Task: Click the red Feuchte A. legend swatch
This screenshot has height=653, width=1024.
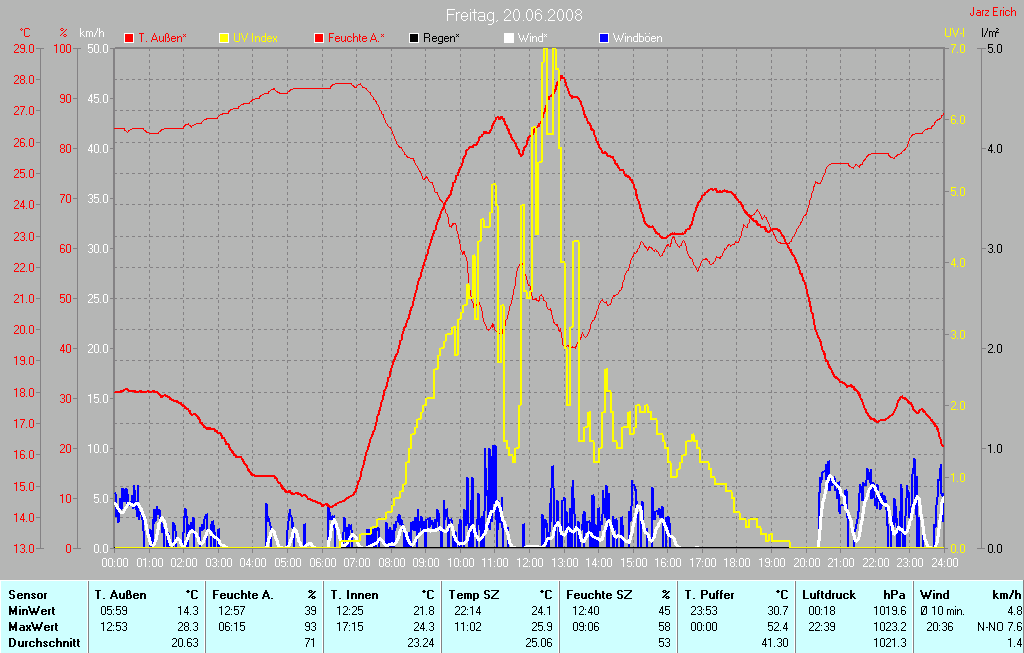Action: click(320, 38)
